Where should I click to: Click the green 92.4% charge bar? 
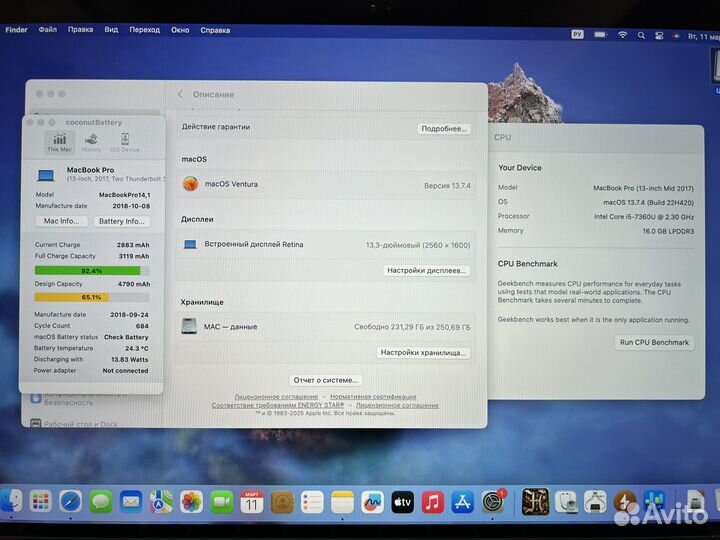click(x=91, y=271)
